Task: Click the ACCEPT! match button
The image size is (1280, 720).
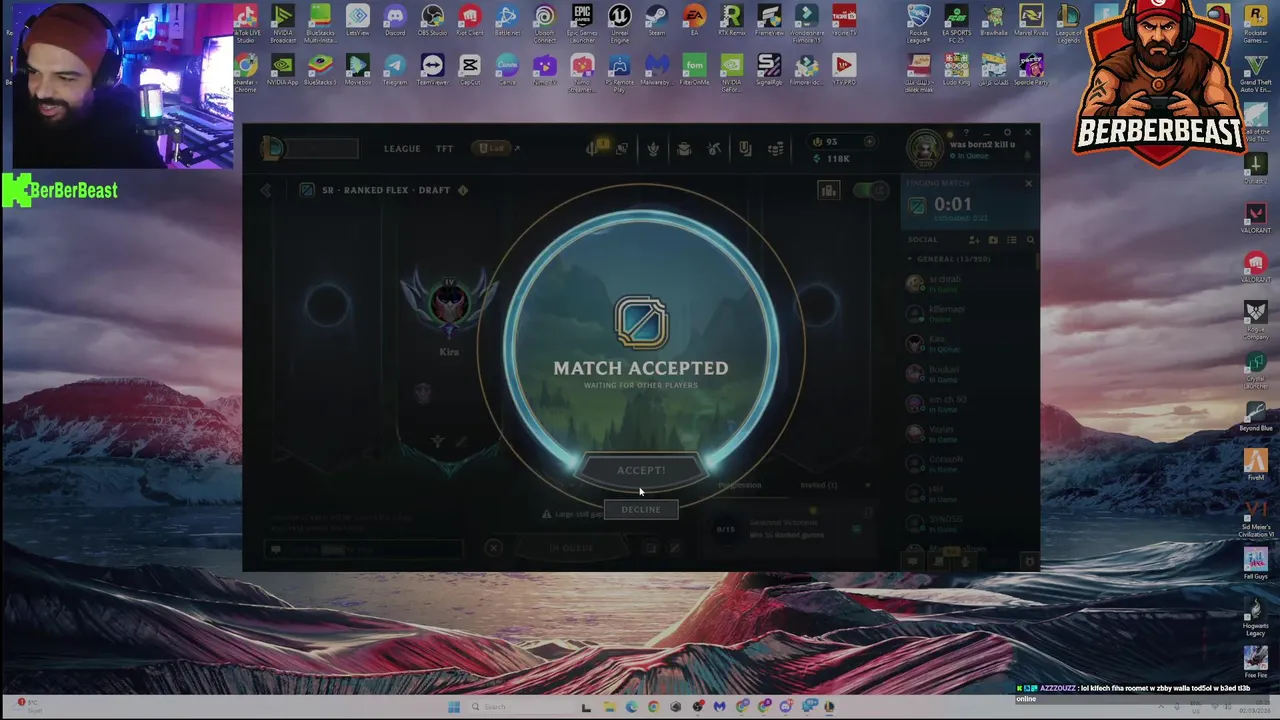Action: (641, 471)
